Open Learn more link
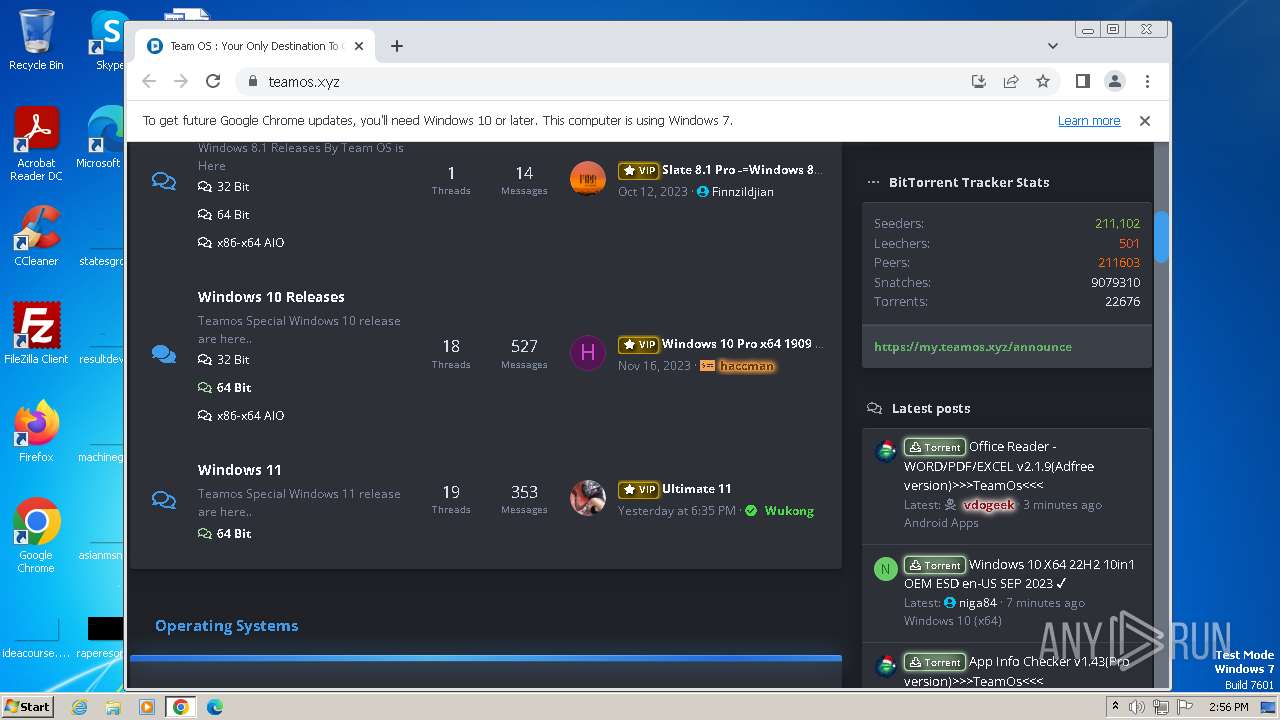This screenshot has height=720, width=1280. [x=1089, y=121]
